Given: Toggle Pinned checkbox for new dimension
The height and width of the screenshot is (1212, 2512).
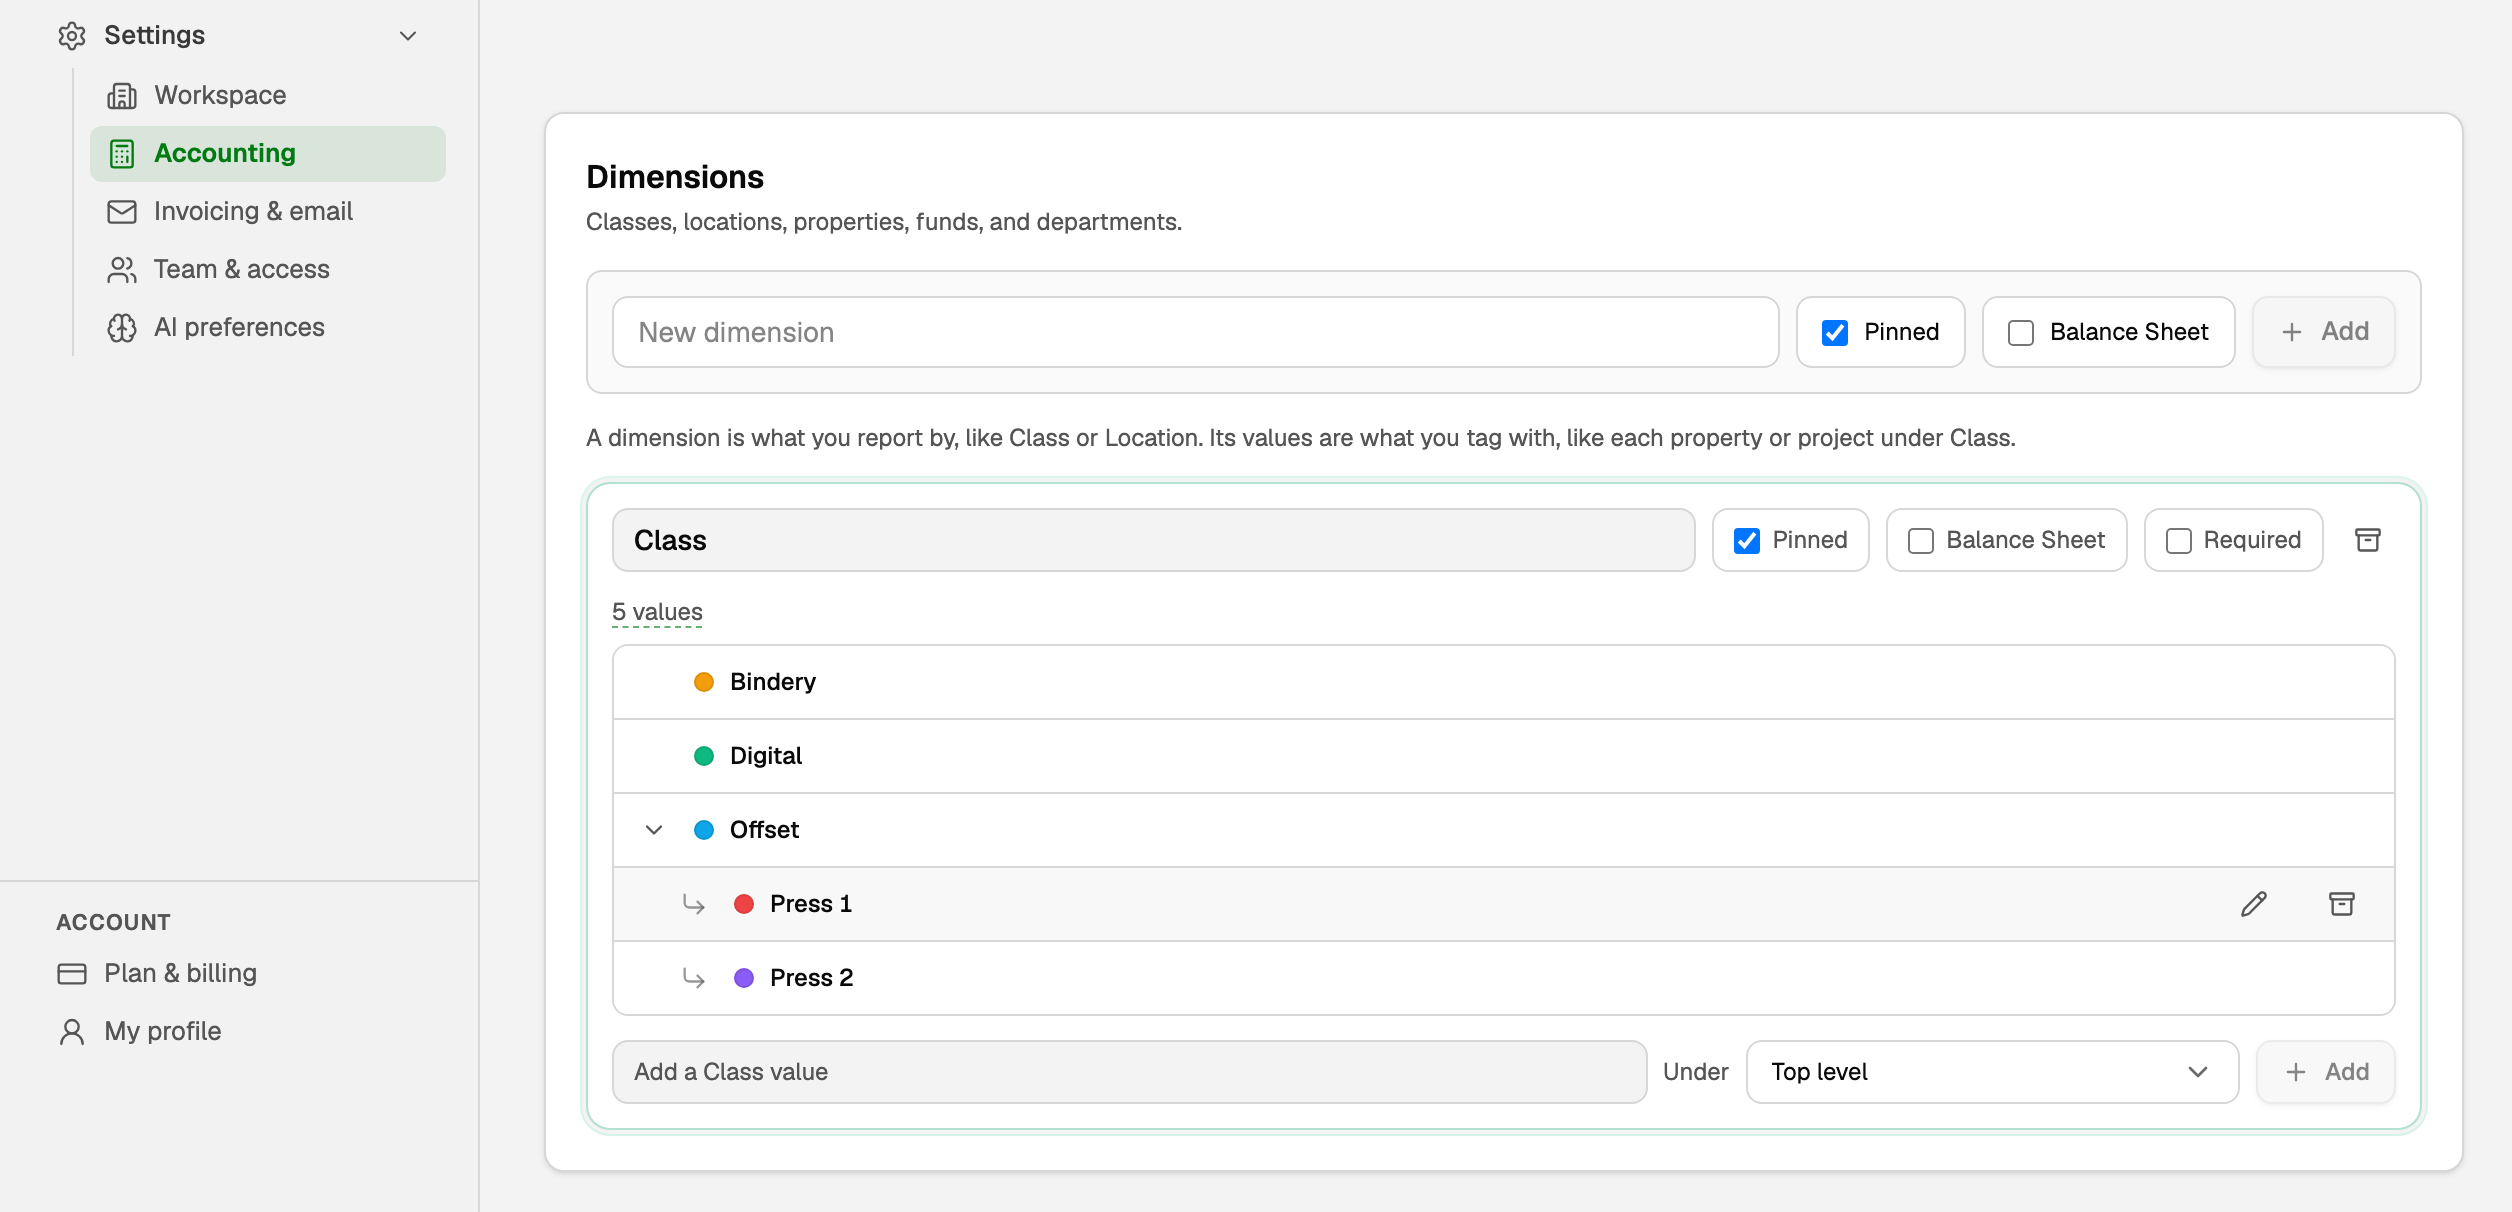Looking at the screenshot, I should (x=1835, y=333).
